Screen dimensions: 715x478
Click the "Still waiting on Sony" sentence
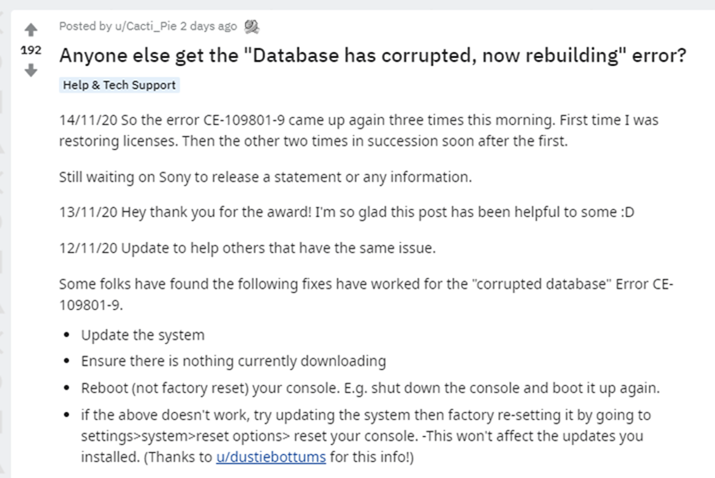265,177
